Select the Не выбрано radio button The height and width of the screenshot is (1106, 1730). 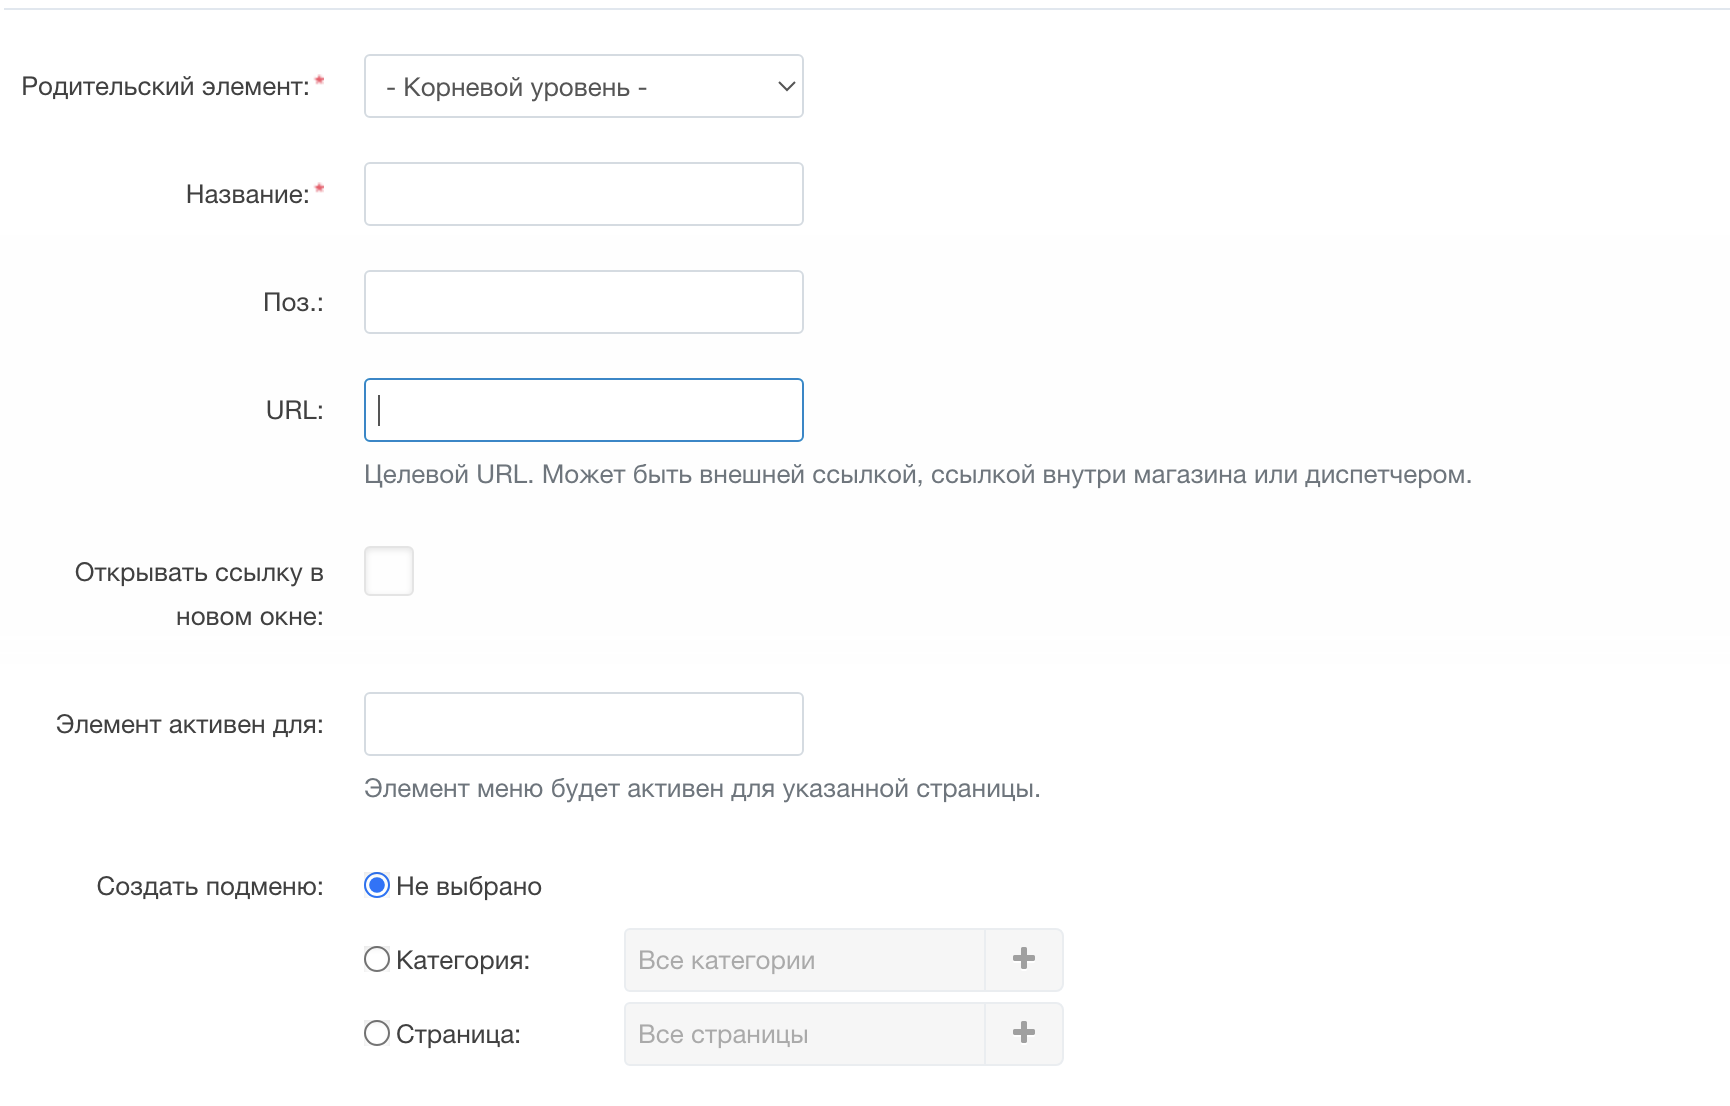[x=377, y=885]
